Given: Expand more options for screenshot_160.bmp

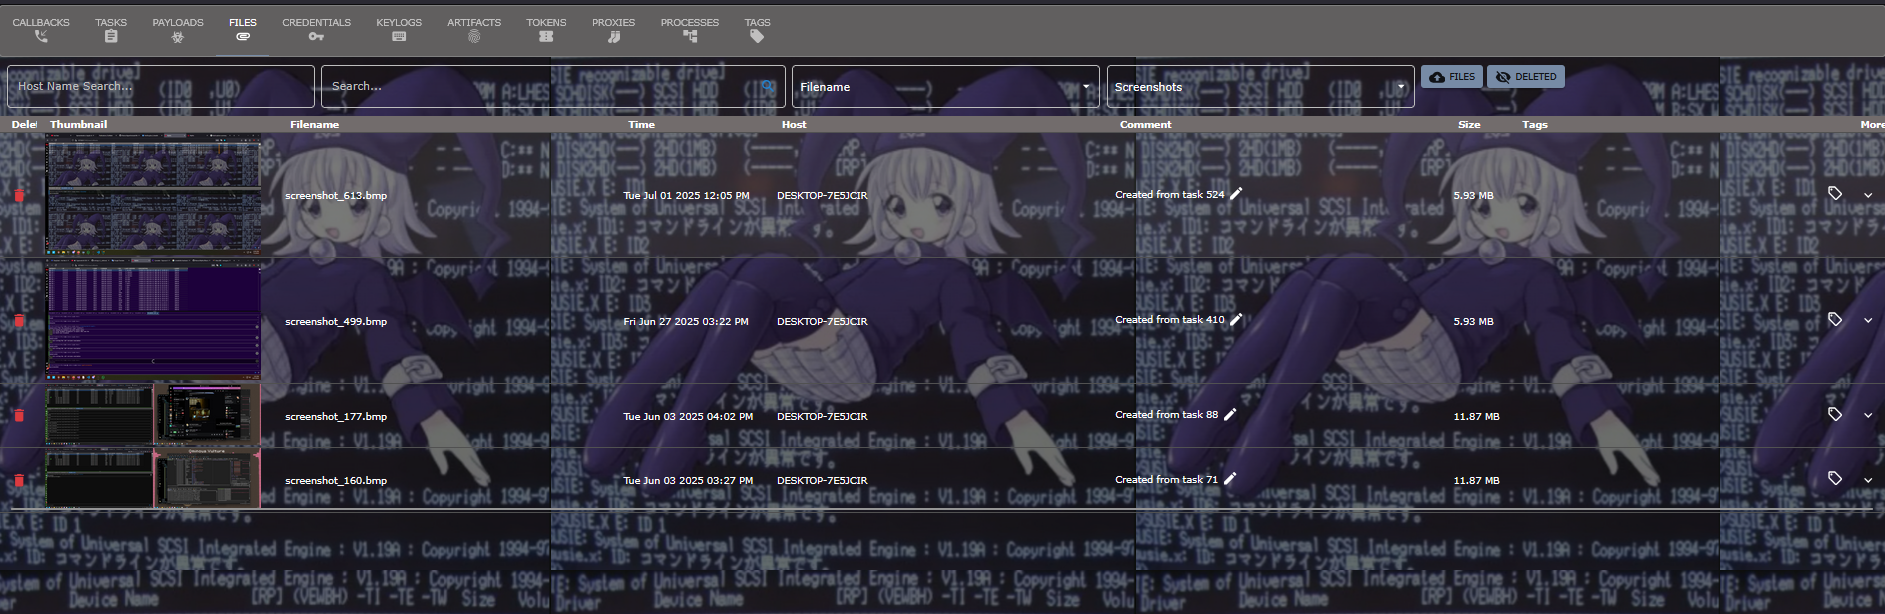Looking at the screenshot, I should (1868, 481).
